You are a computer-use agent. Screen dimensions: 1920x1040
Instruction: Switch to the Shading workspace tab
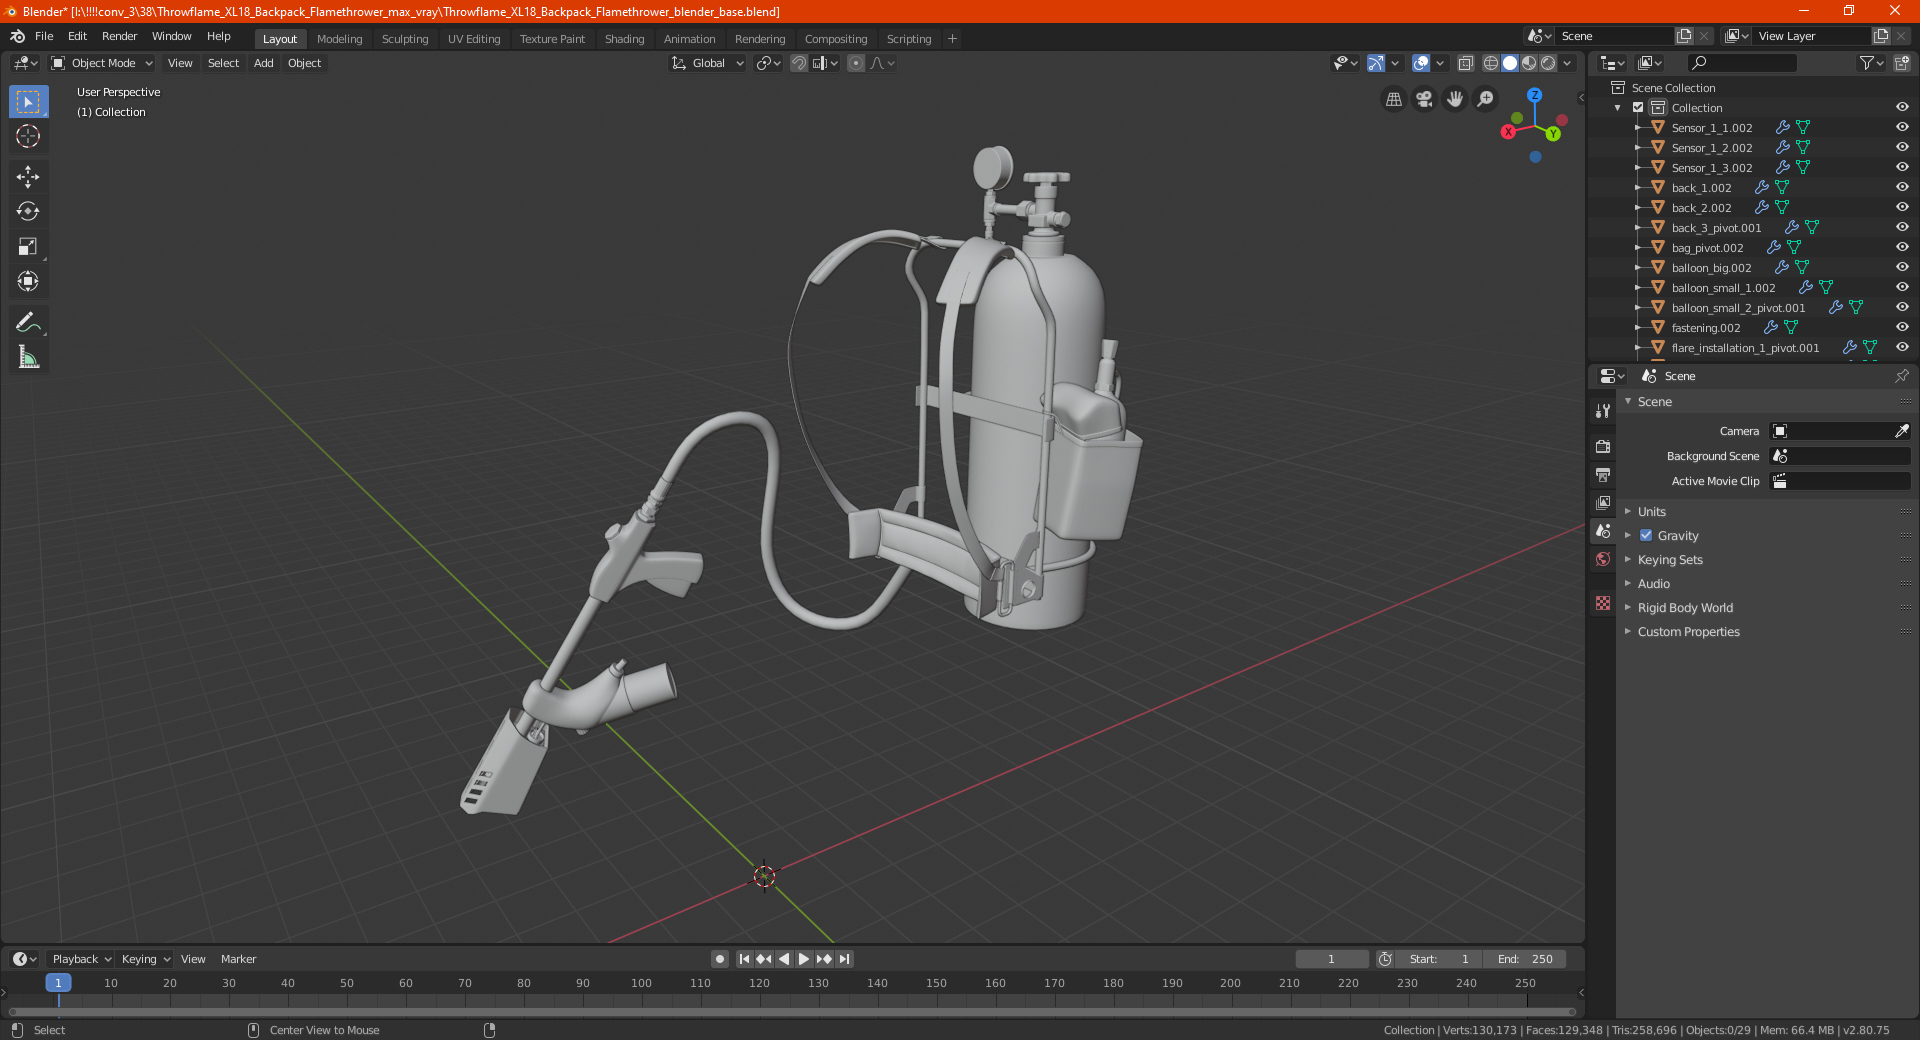click(x=624, y=39)
